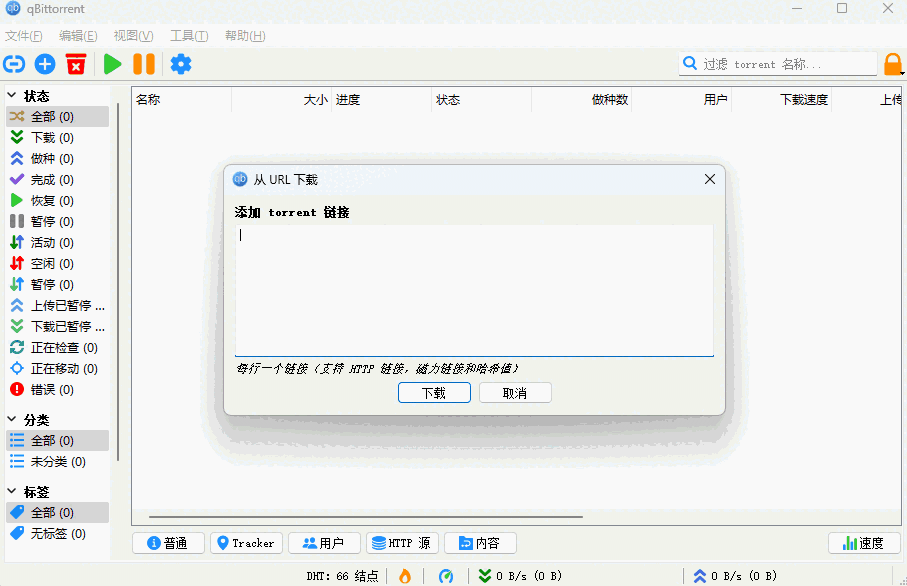This screenshot has height=586, width=907.
Task: Click the 取消 button to dismiss dialog
Action: [515, 392]
